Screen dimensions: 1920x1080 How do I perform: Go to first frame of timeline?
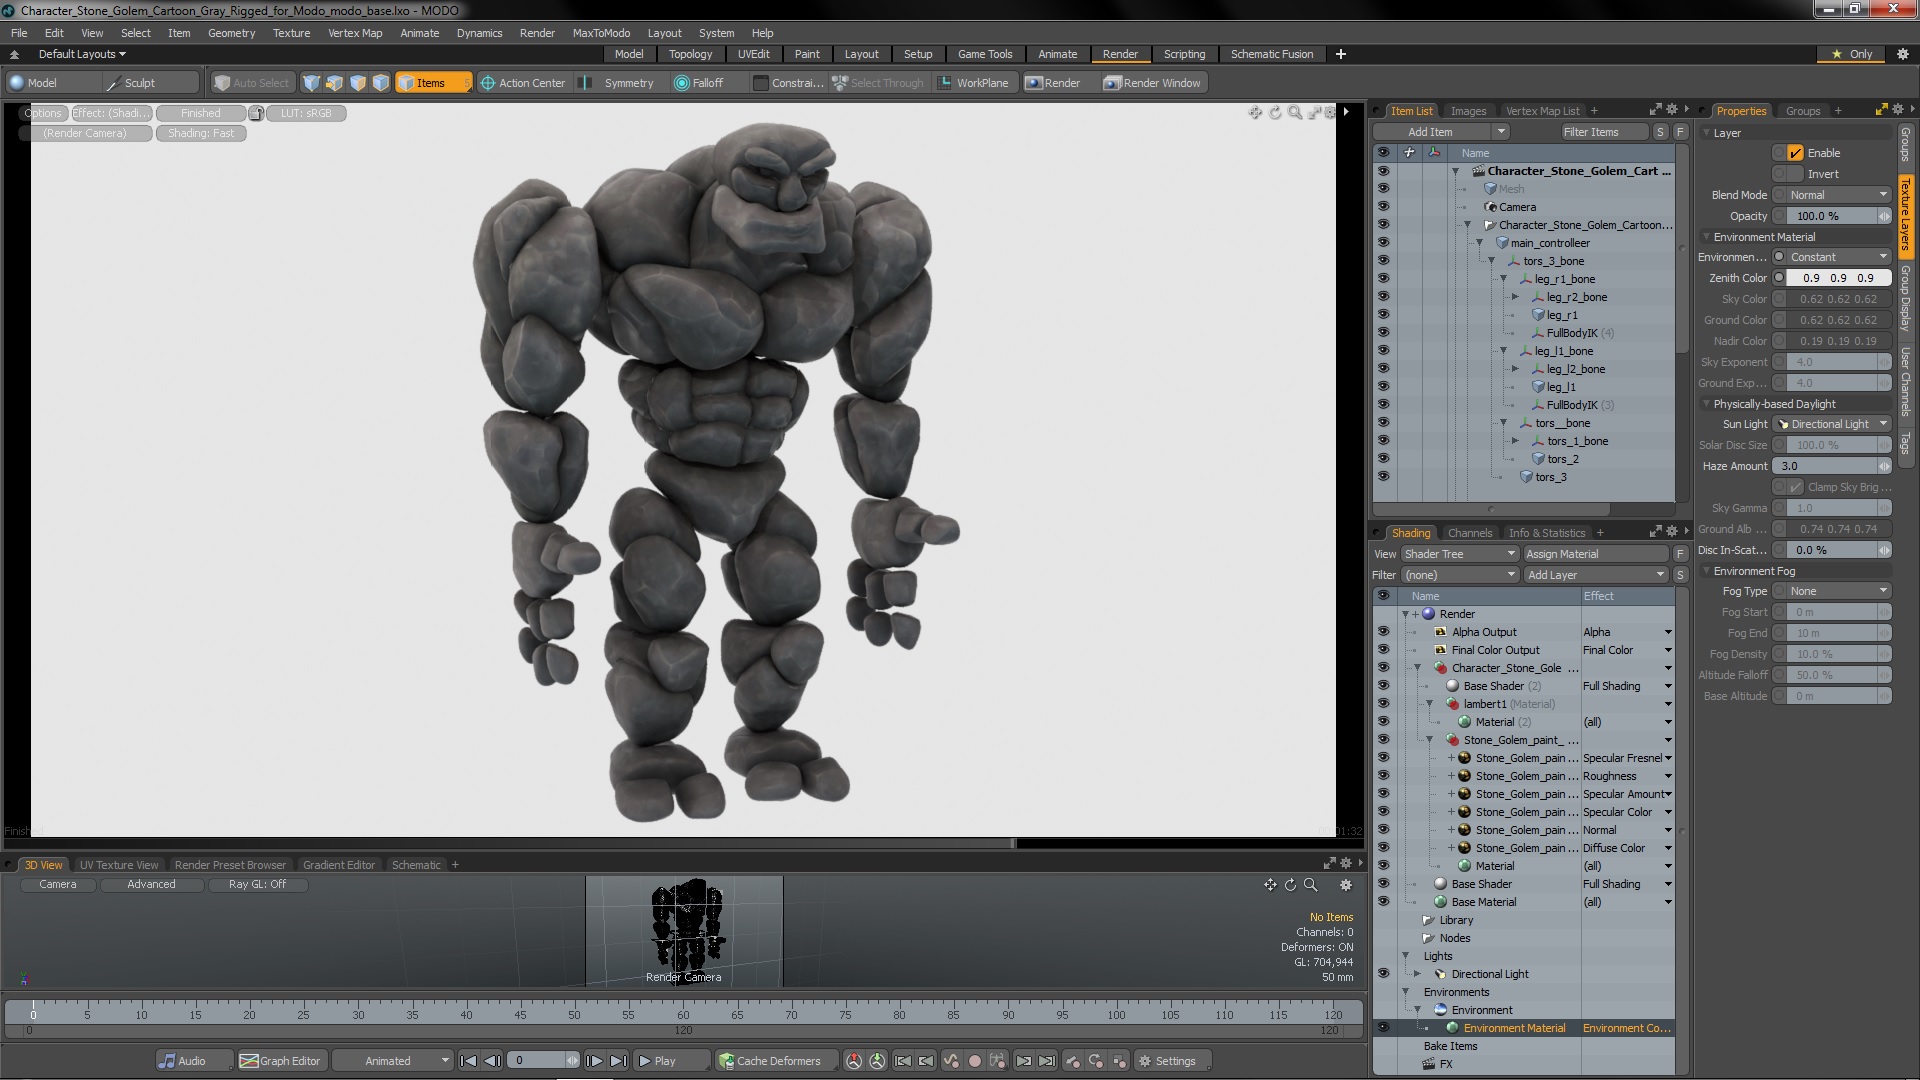click(x=468, y=1061)
